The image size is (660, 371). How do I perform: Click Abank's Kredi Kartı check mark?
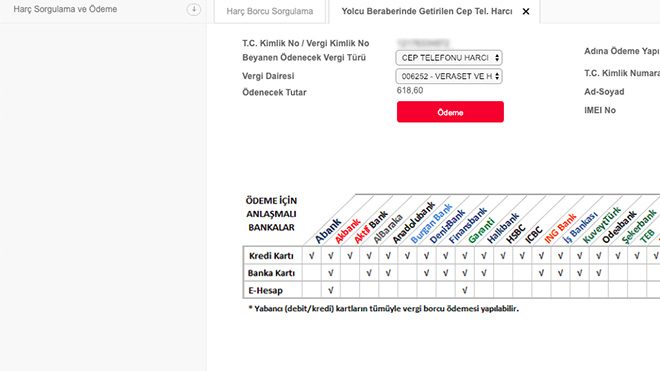tap(311, 256)
